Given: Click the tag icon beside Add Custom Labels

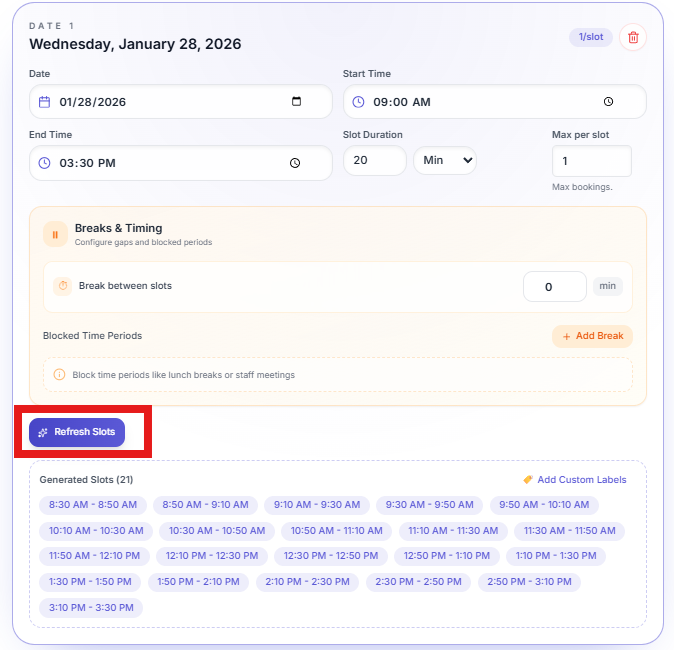Looking at the screenshot, I should pyautogui.click(x=527, y=479).
